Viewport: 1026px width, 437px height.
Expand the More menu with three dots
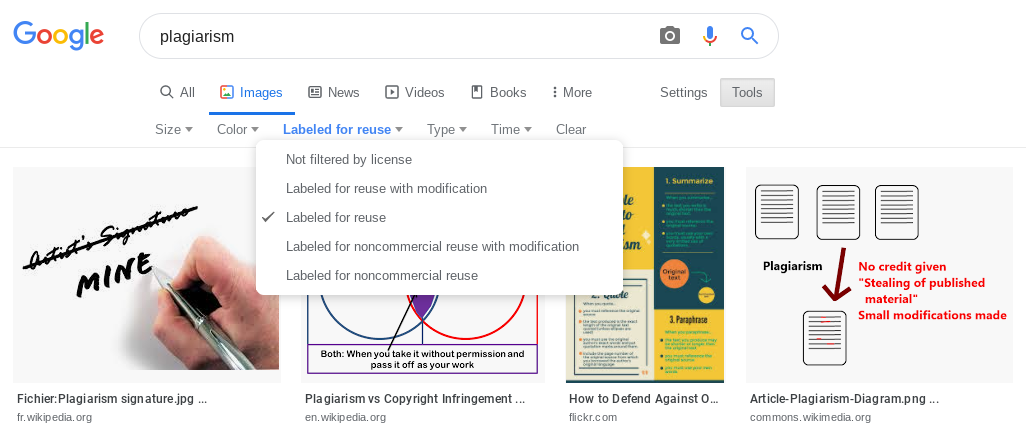click(x=572, y=92)
